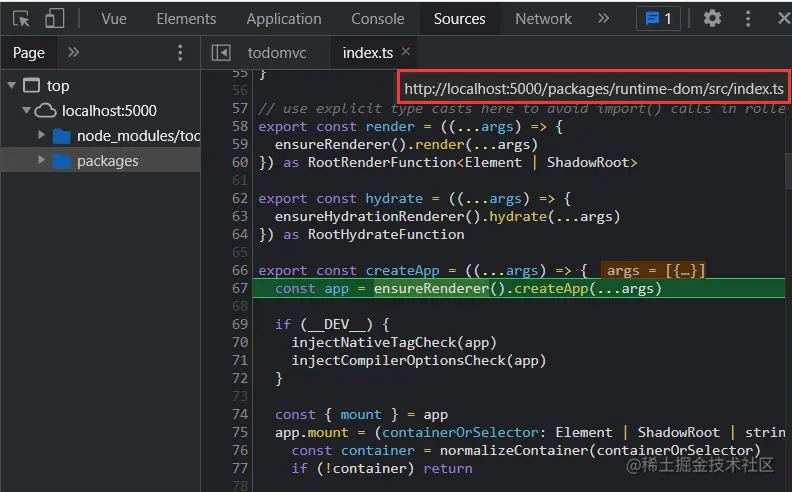The image size is (792, 492).
Task: Click 'createApp' identifier on line 66
Action: point(402,271)
